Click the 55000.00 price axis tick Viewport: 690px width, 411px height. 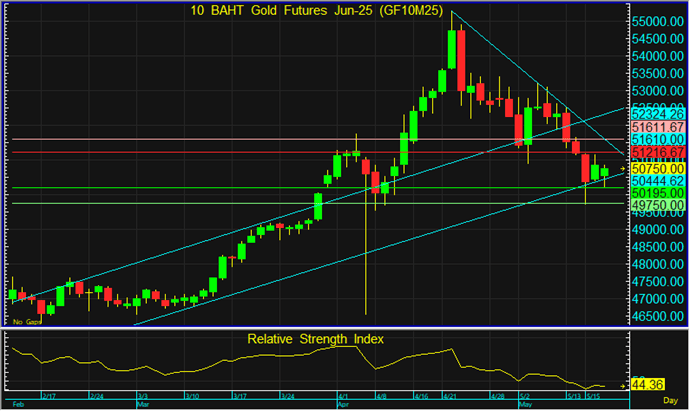click(x=657, y=21)
